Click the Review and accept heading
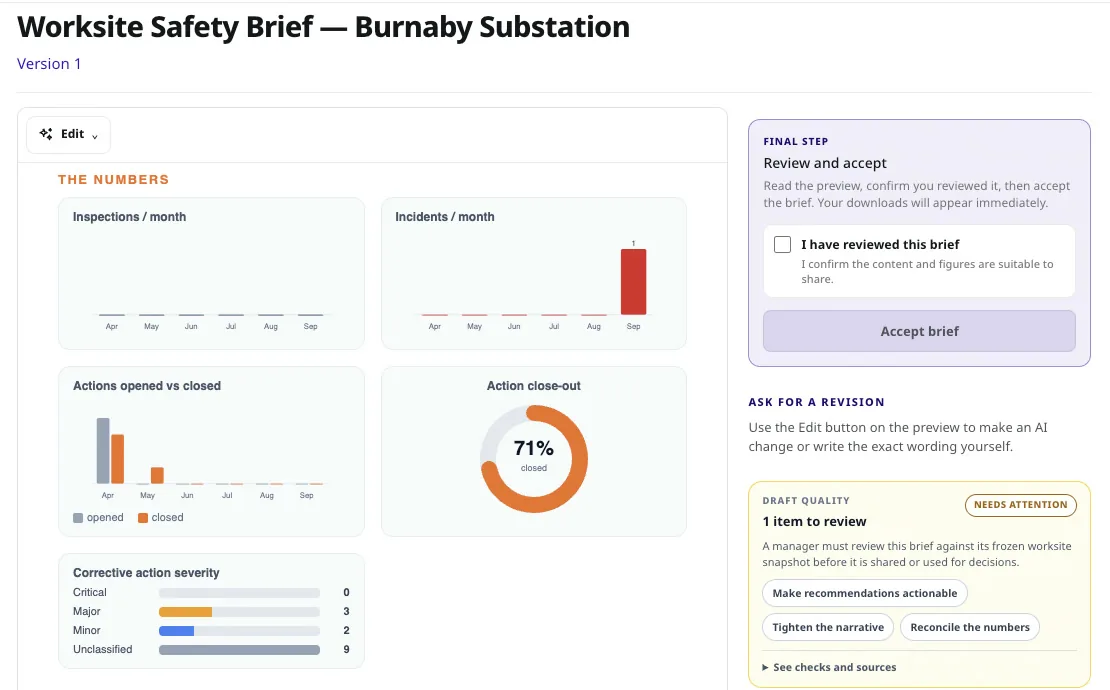This screenshot has height=690, width=1110. tap(825, 163)
